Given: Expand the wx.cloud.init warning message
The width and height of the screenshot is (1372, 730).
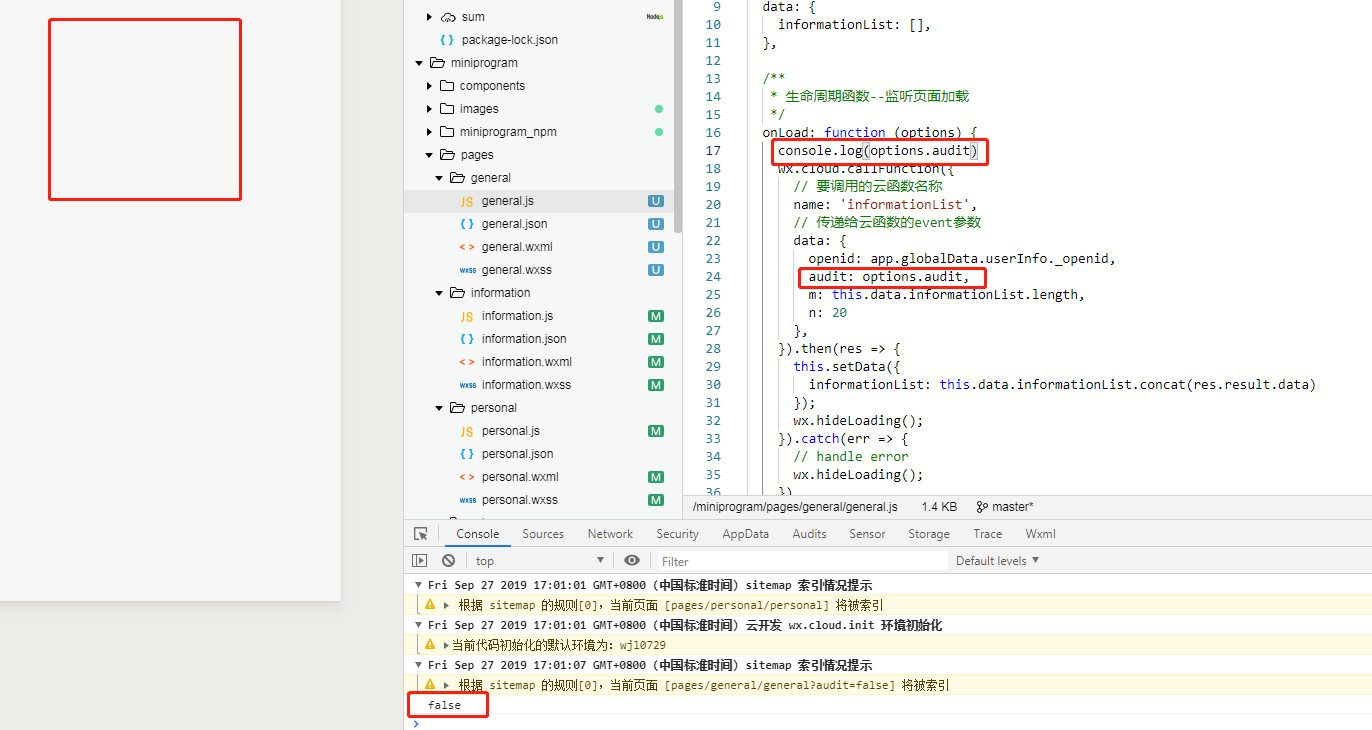Looking at the screenshot, I should coord(446,645).
